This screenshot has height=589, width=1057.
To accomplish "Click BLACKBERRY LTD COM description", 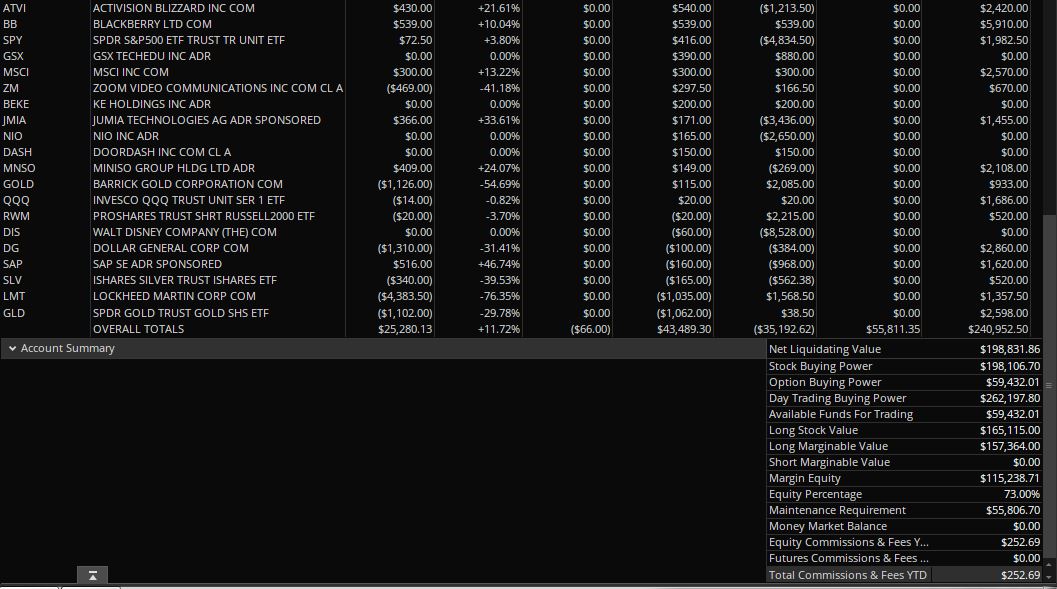I will [x=152, y=24].
